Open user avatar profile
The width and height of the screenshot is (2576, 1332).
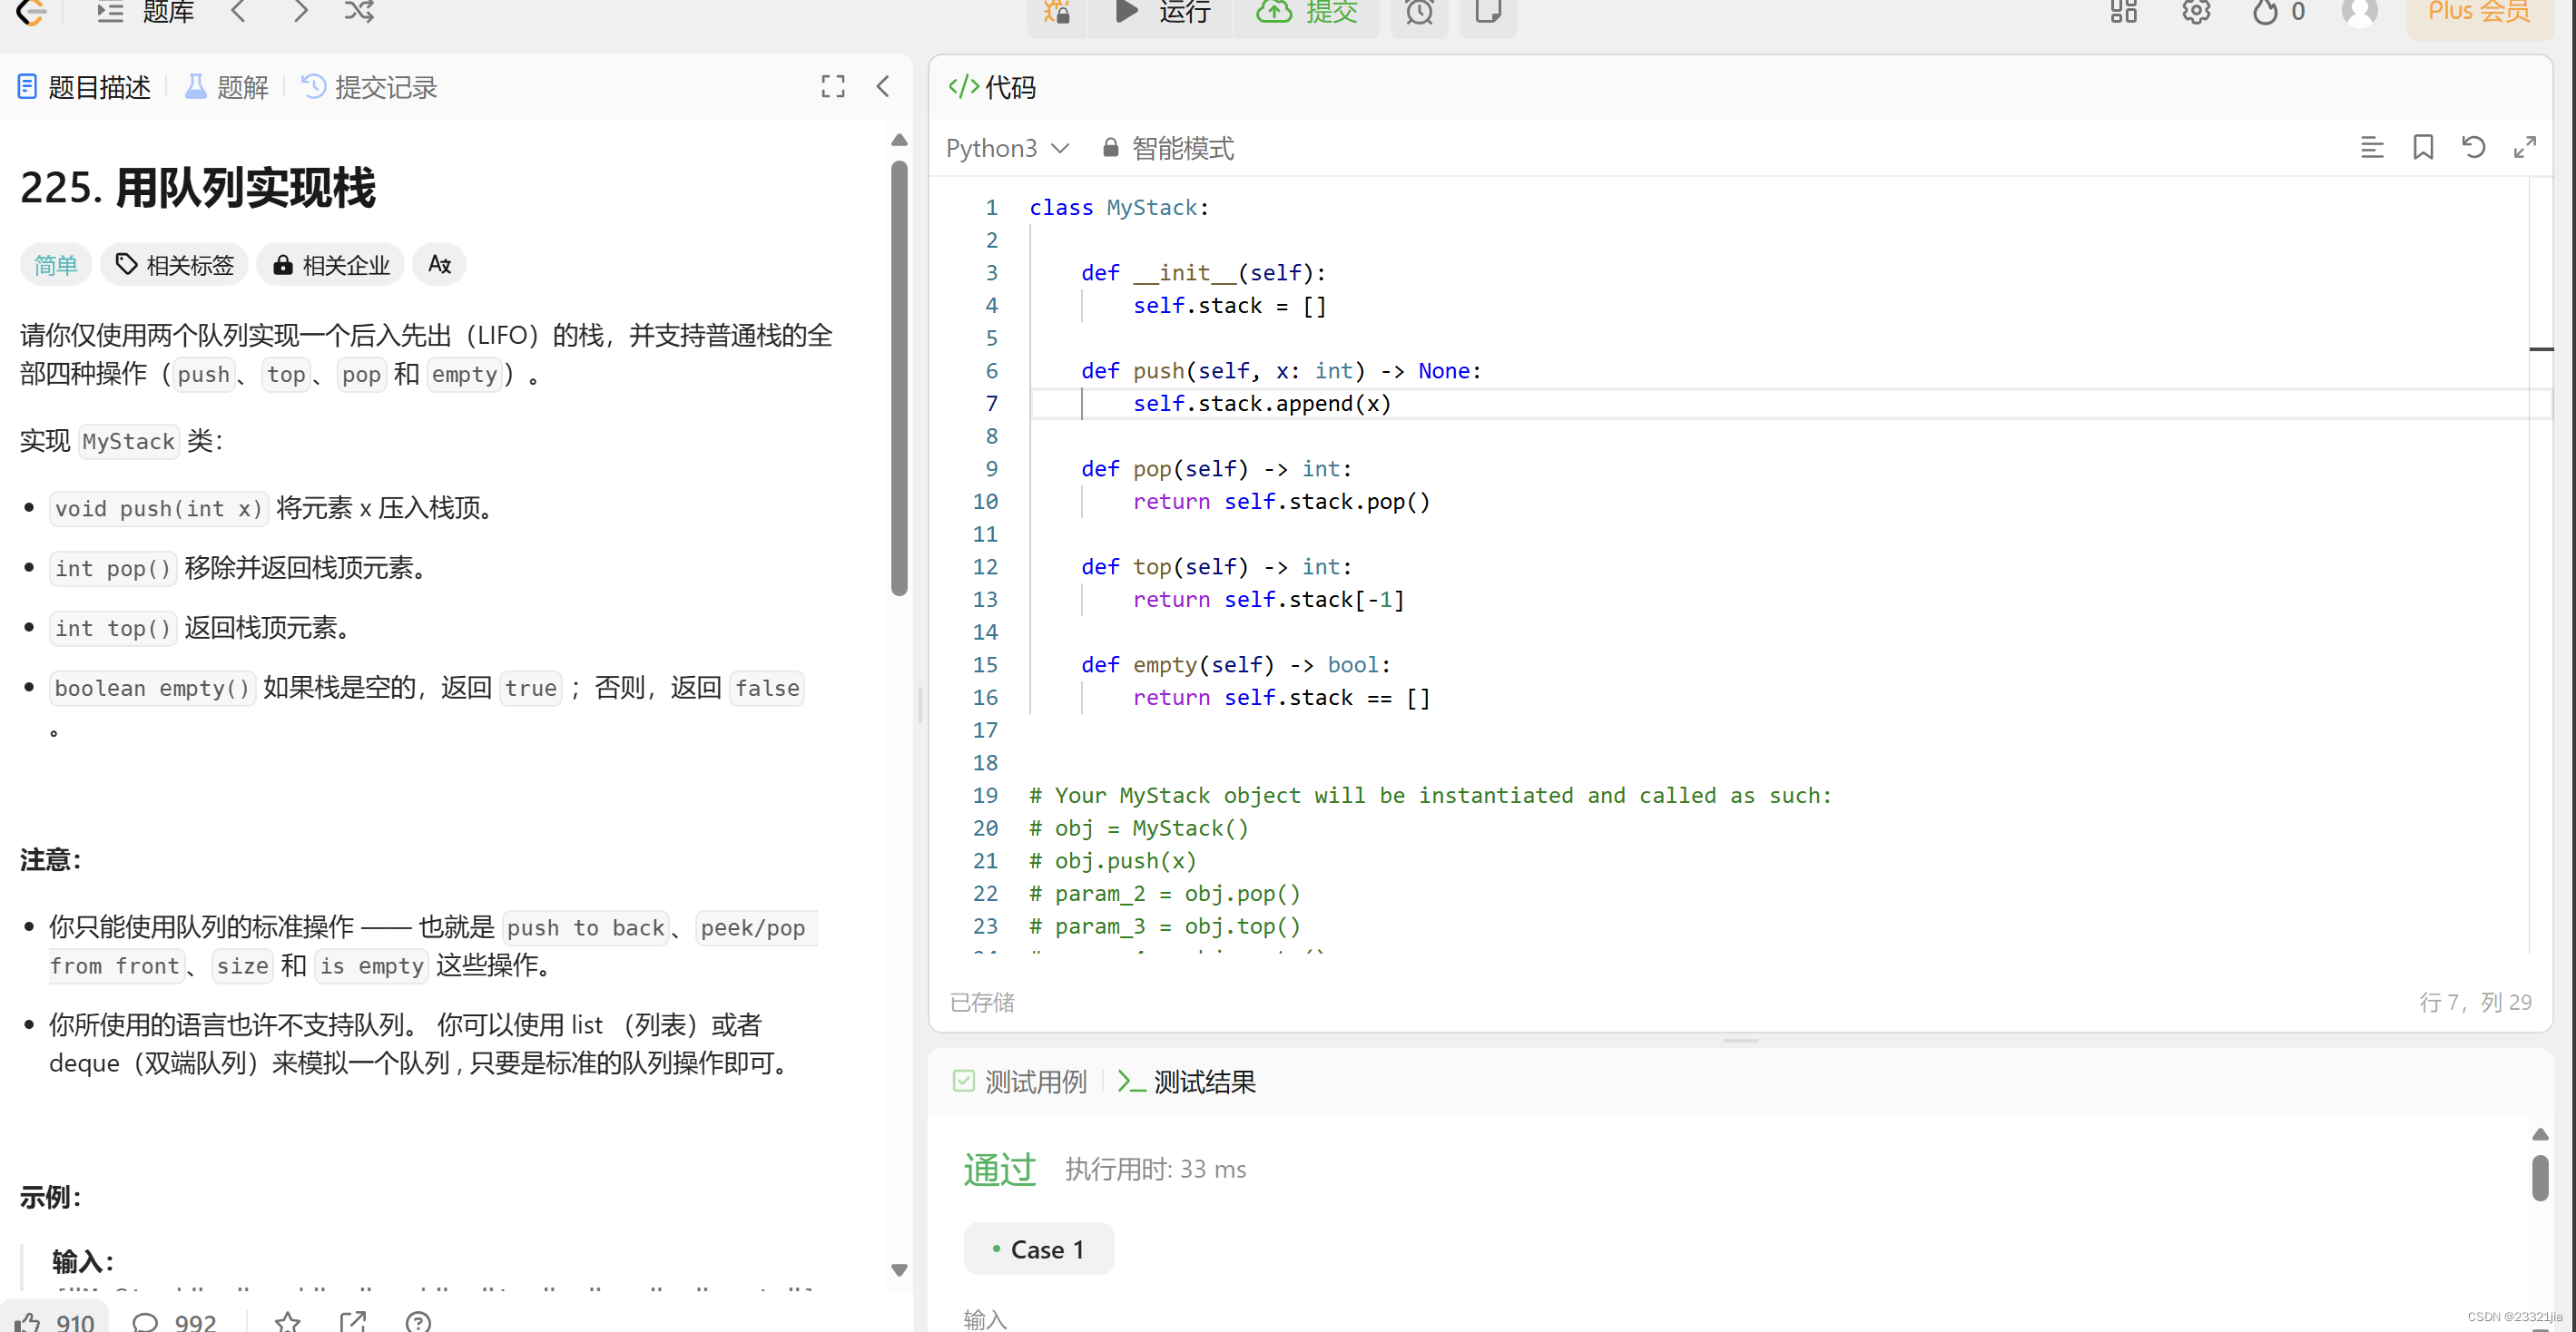pyautogui.click(x=2360, y=12)
